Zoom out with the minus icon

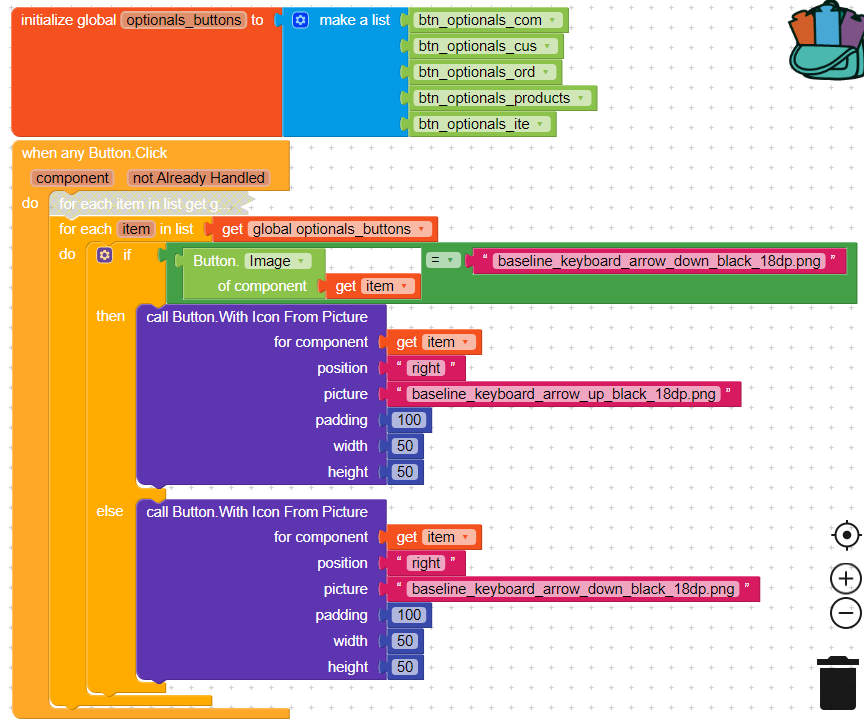tap(846, 612)
